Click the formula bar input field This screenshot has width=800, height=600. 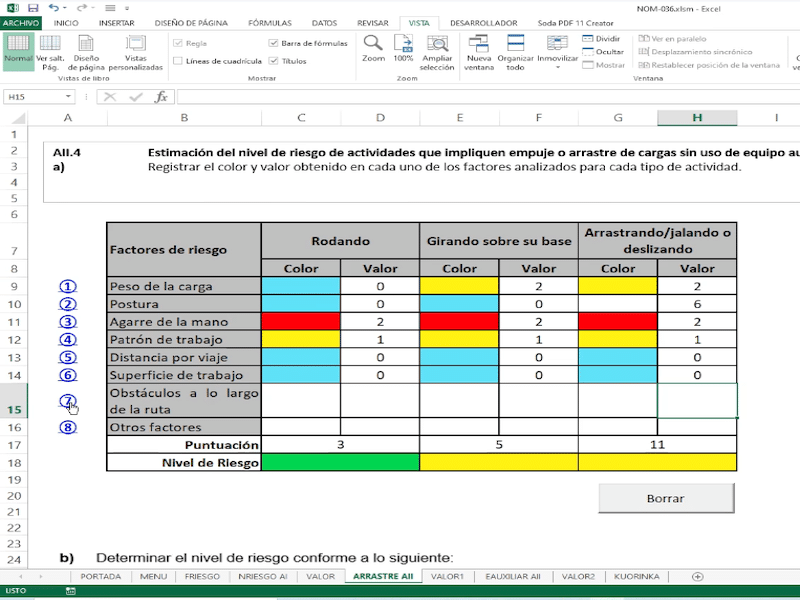tap(487, 97)
